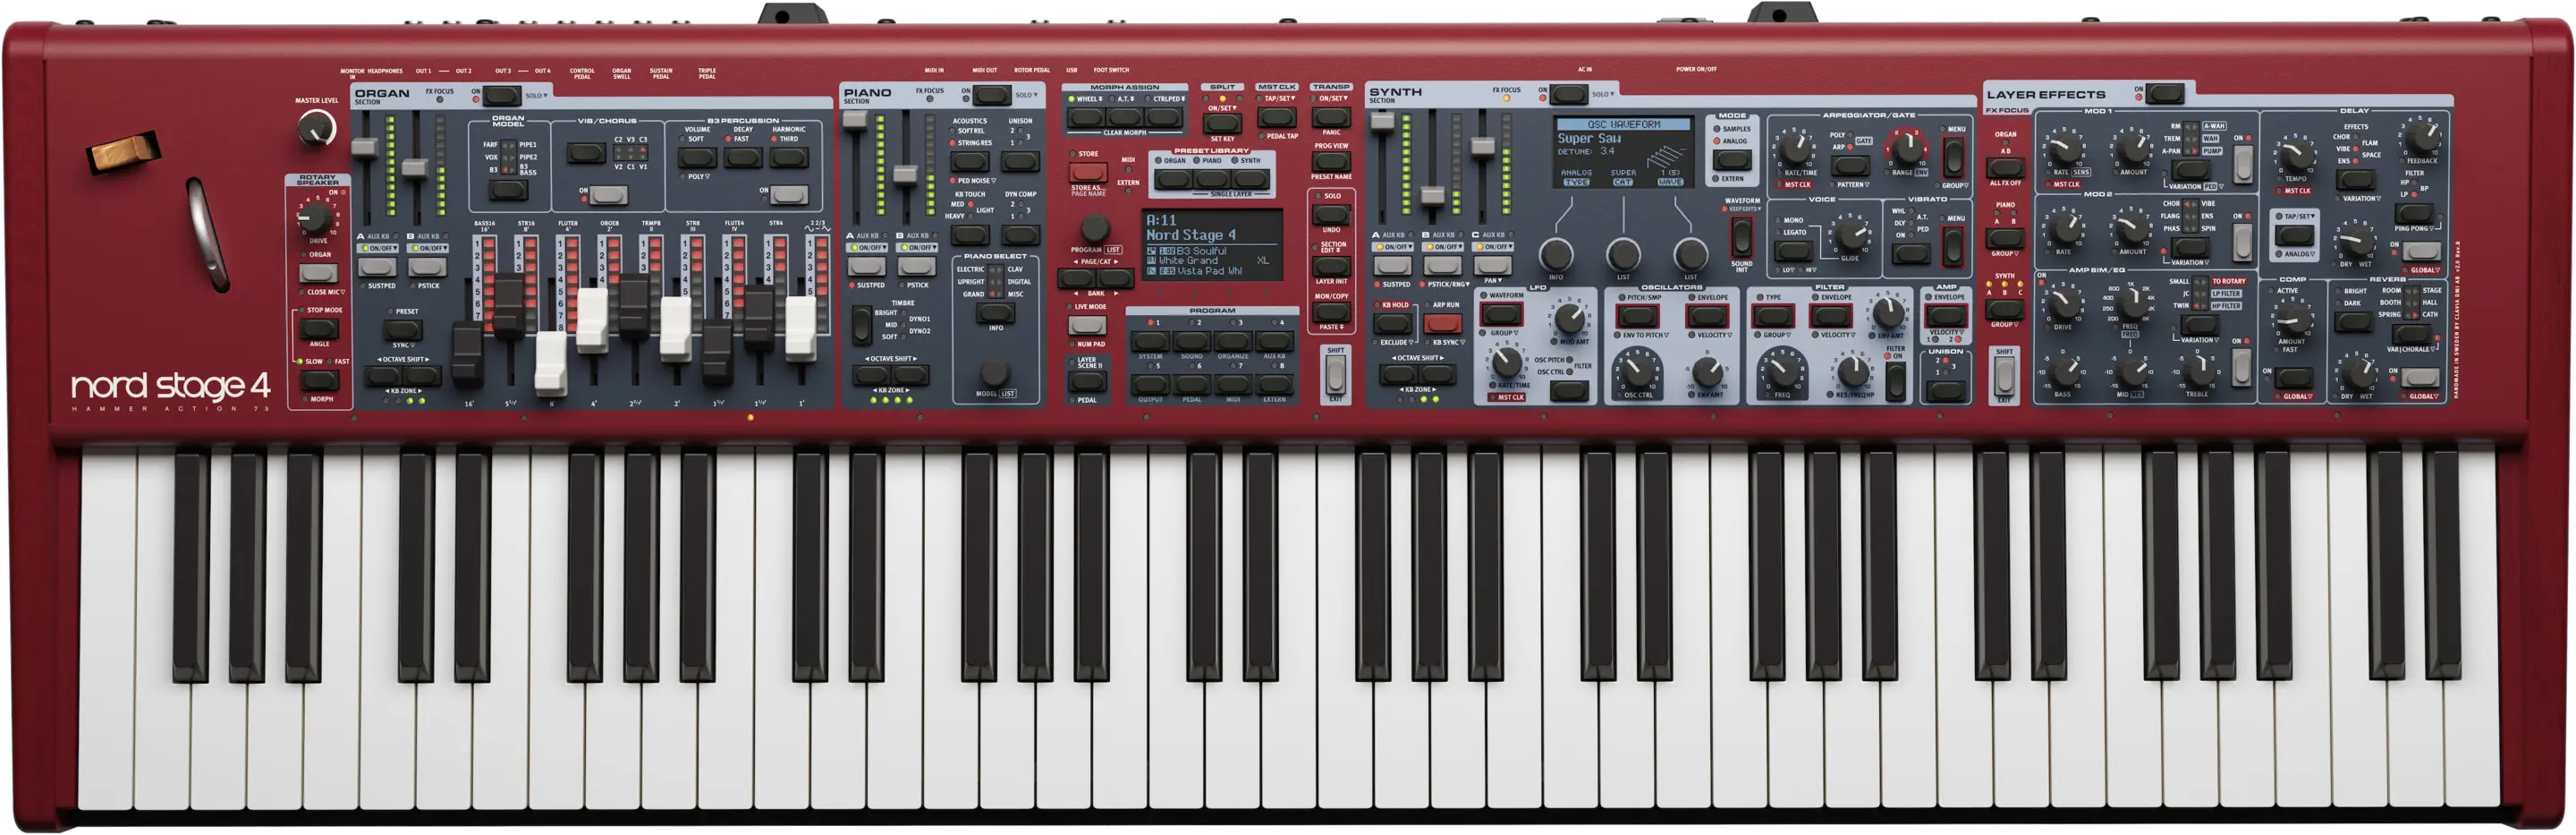The image size is (2576, 835).
Task: Toggle the Organ section On button
Action: point(502,95)
